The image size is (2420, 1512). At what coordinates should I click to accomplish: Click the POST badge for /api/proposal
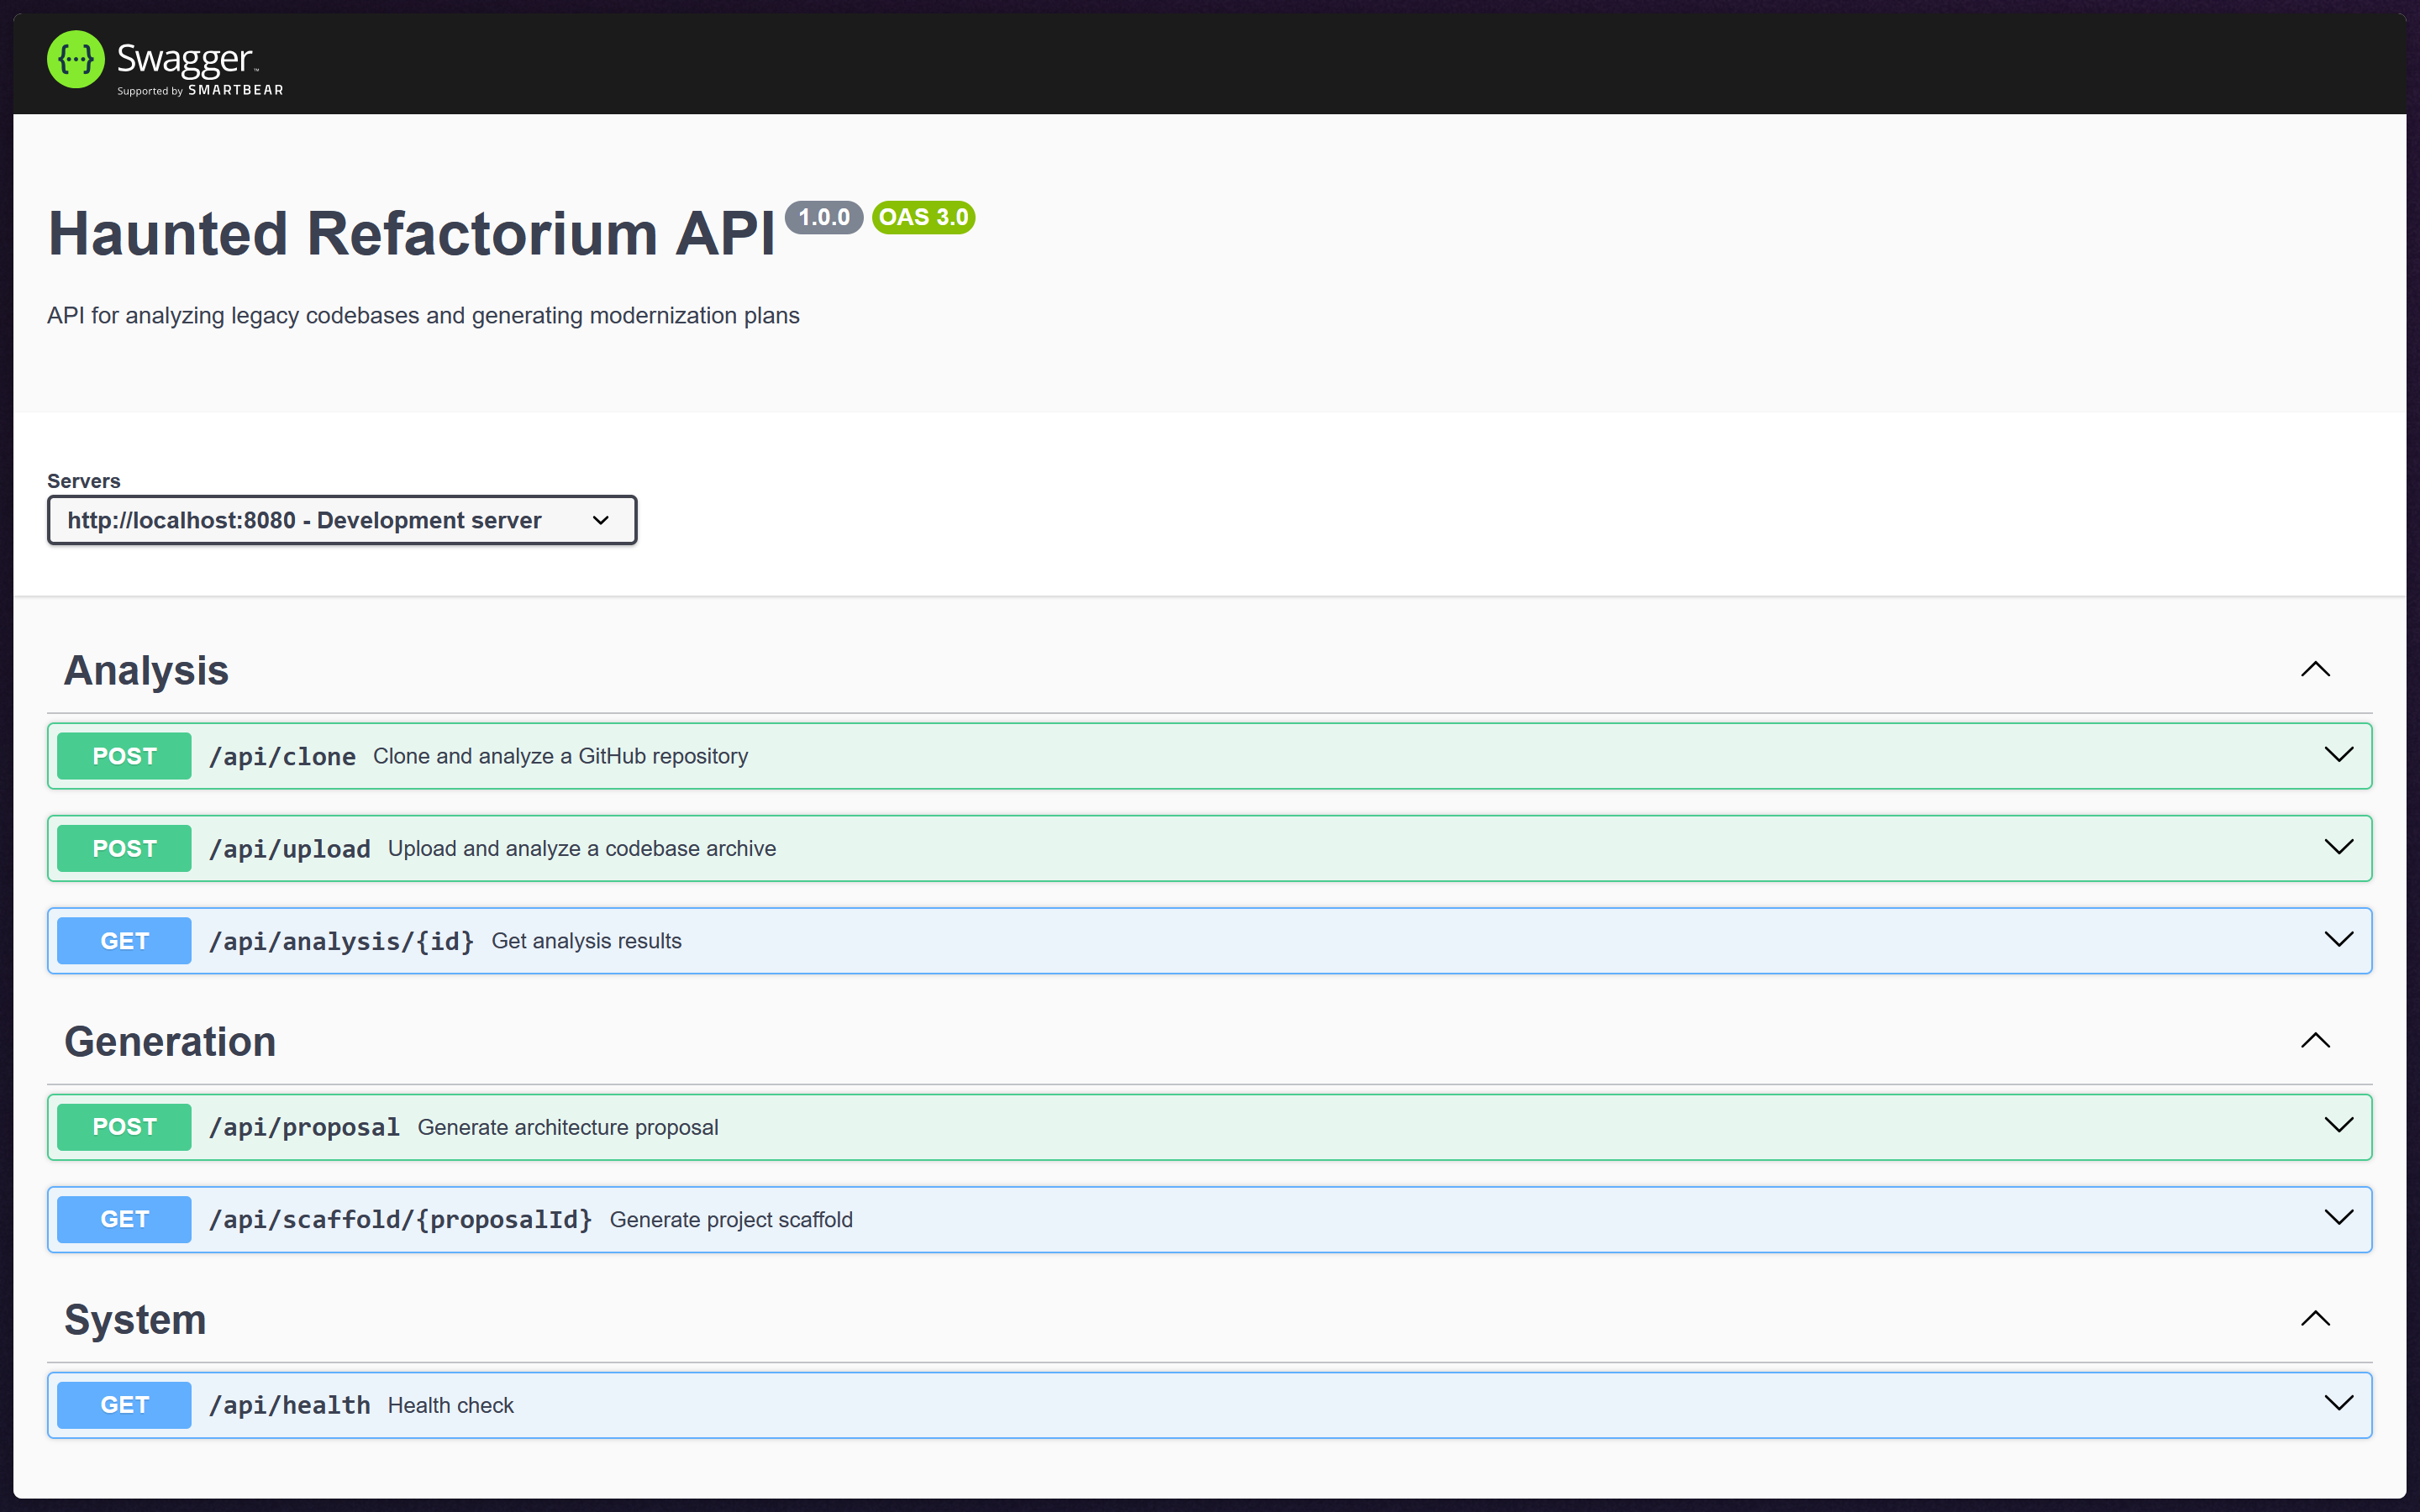tap(124, 1127)
